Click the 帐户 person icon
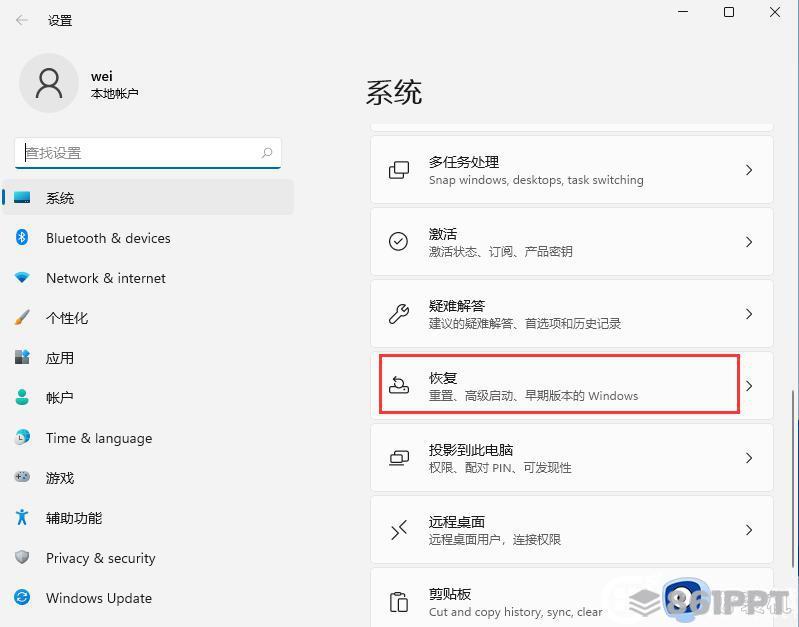The width and height of the screenshot is (799, 627). tap(22, 397)
